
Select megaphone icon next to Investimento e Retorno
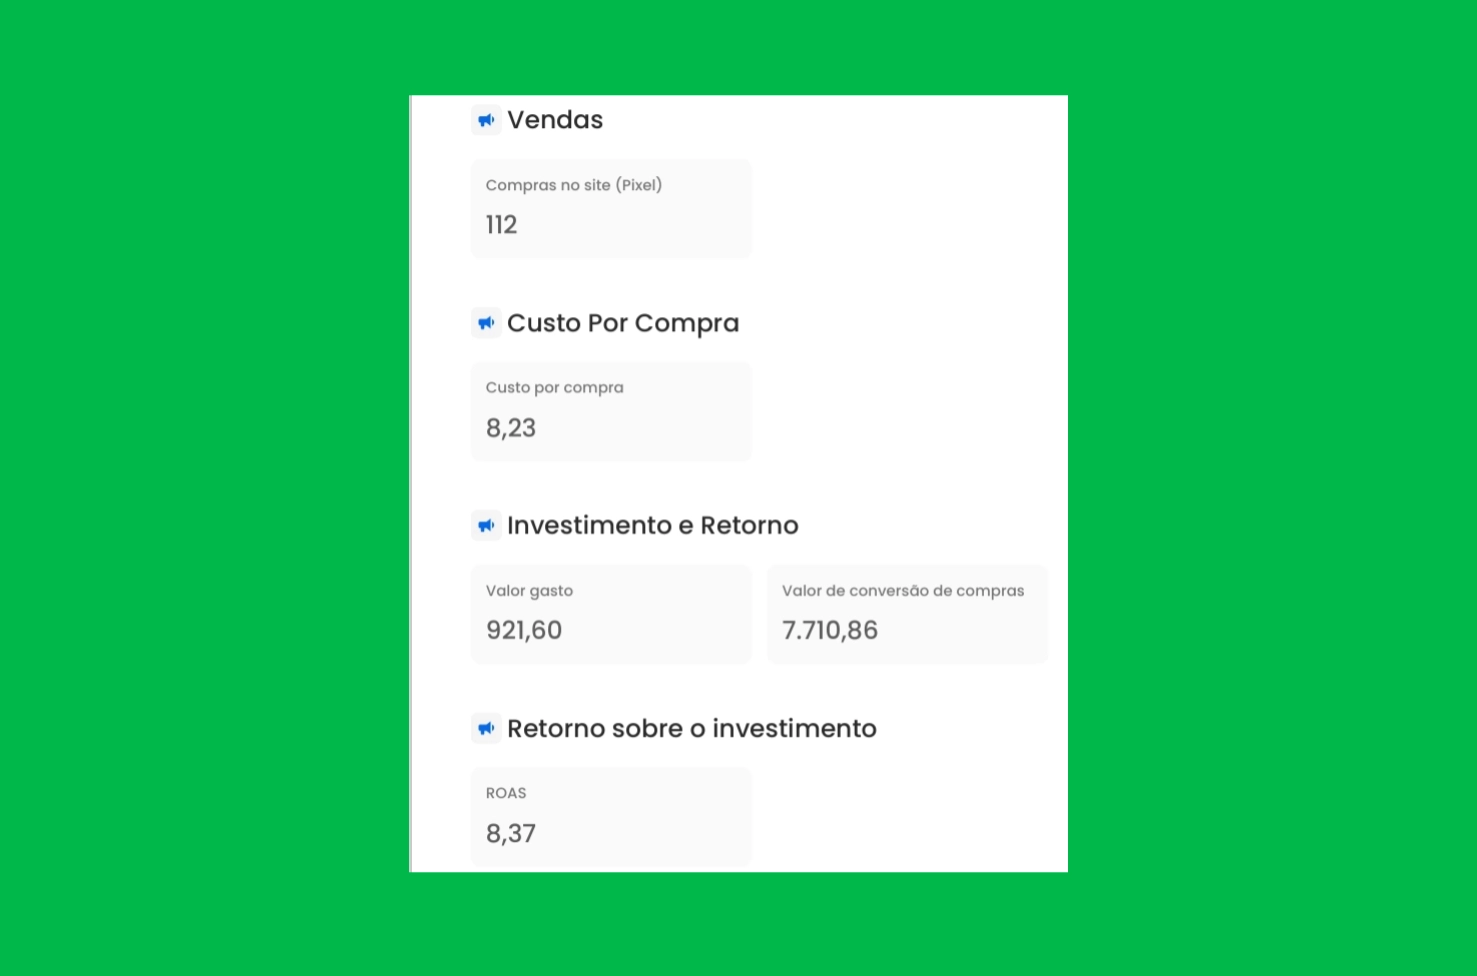[486, 526]
